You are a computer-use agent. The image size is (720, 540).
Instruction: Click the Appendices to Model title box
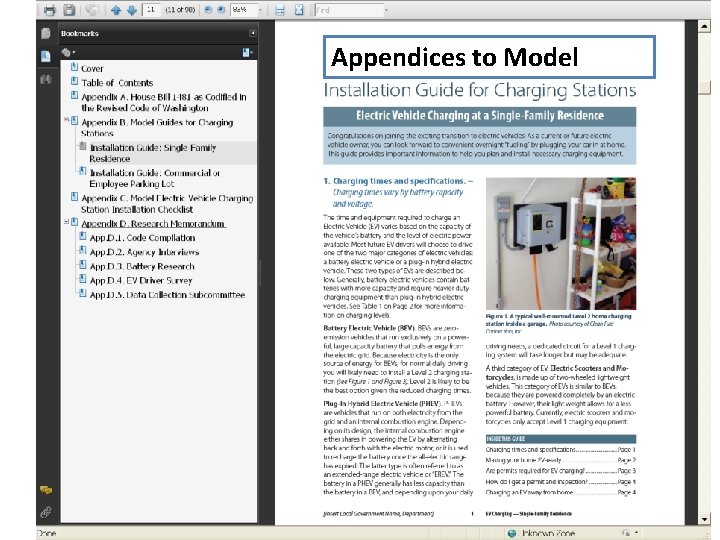pyautogui.click(x=489, y=57)
